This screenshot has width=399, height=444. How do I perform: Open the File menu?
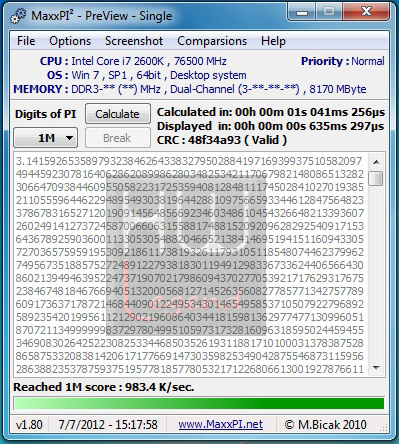(26, 41)
